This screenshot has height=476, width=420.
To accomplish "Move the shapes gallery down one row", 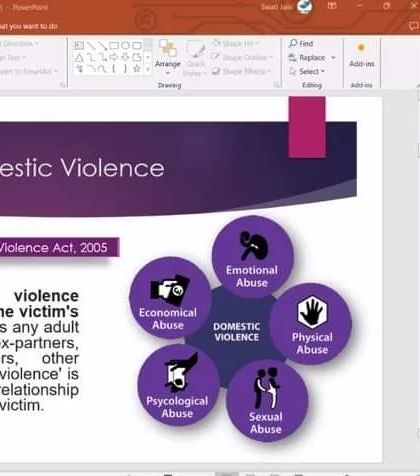I will pyautogui.click(x=148, y=57).
